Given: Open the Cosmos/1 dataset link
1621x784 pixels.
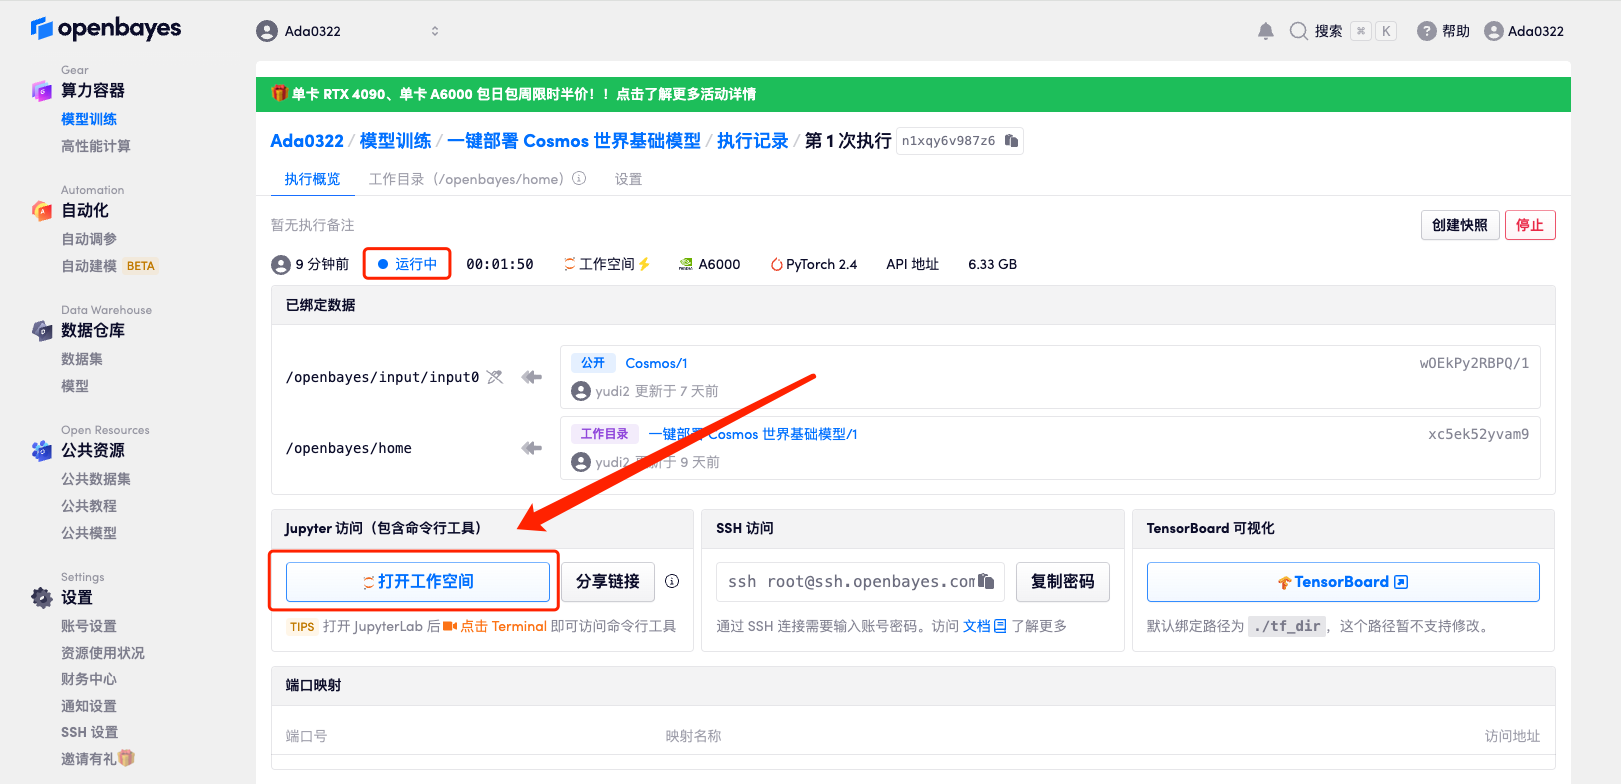Looking at the screenshot, I should [x=656, y=363].
